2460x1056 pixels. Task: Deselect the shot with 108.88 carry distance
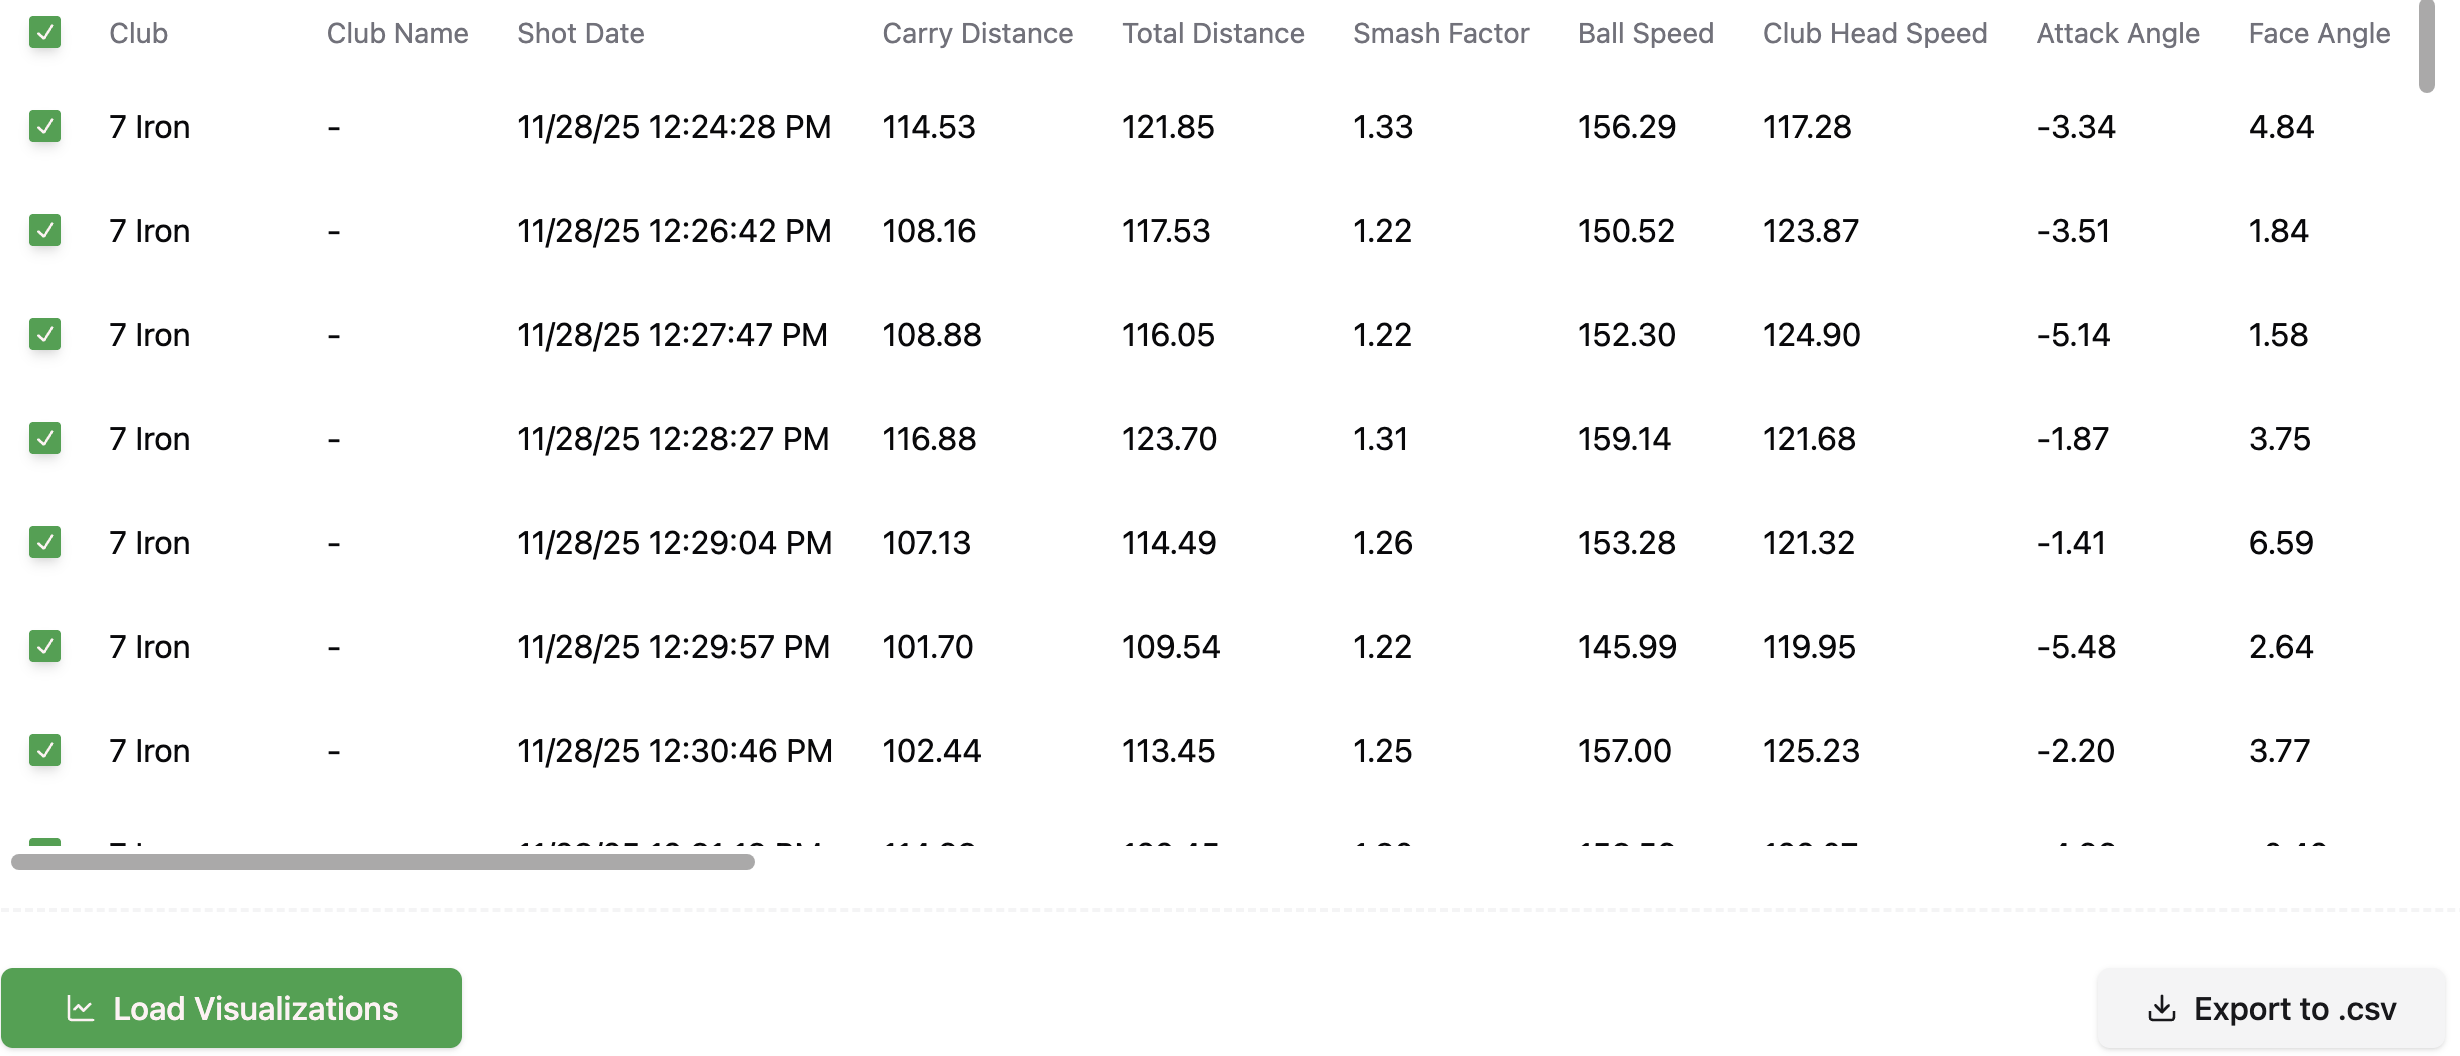[45, 335]
